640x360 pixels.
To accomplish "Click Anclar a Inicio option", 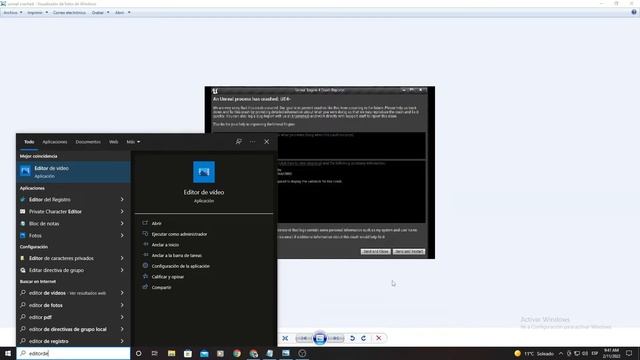I will [x=165, y=245].
